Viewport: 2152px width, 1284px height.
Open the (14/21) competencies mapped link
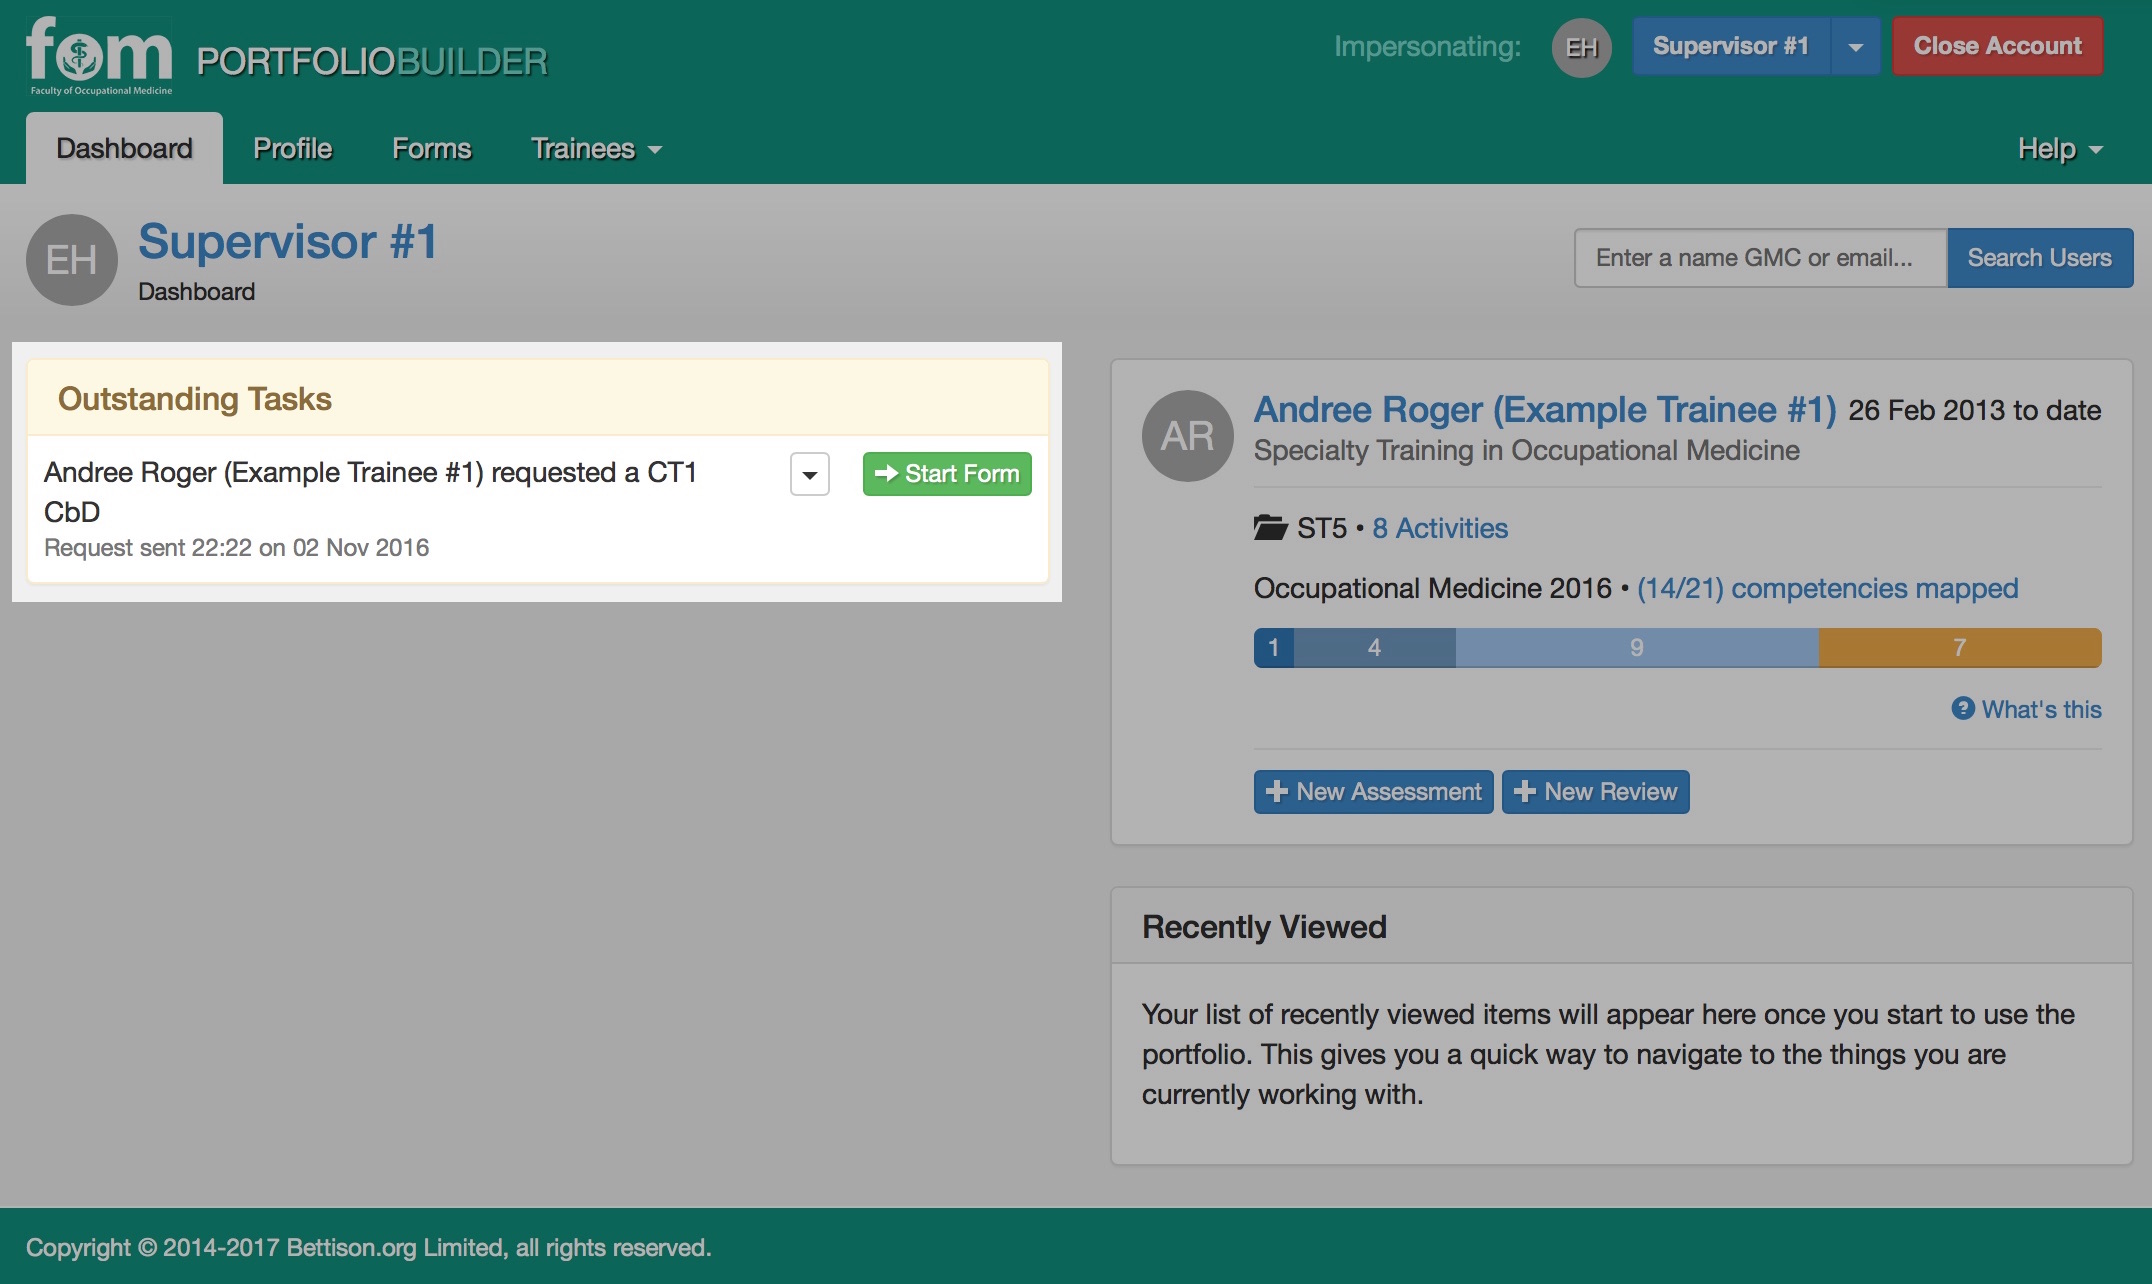pos(1828,588)
